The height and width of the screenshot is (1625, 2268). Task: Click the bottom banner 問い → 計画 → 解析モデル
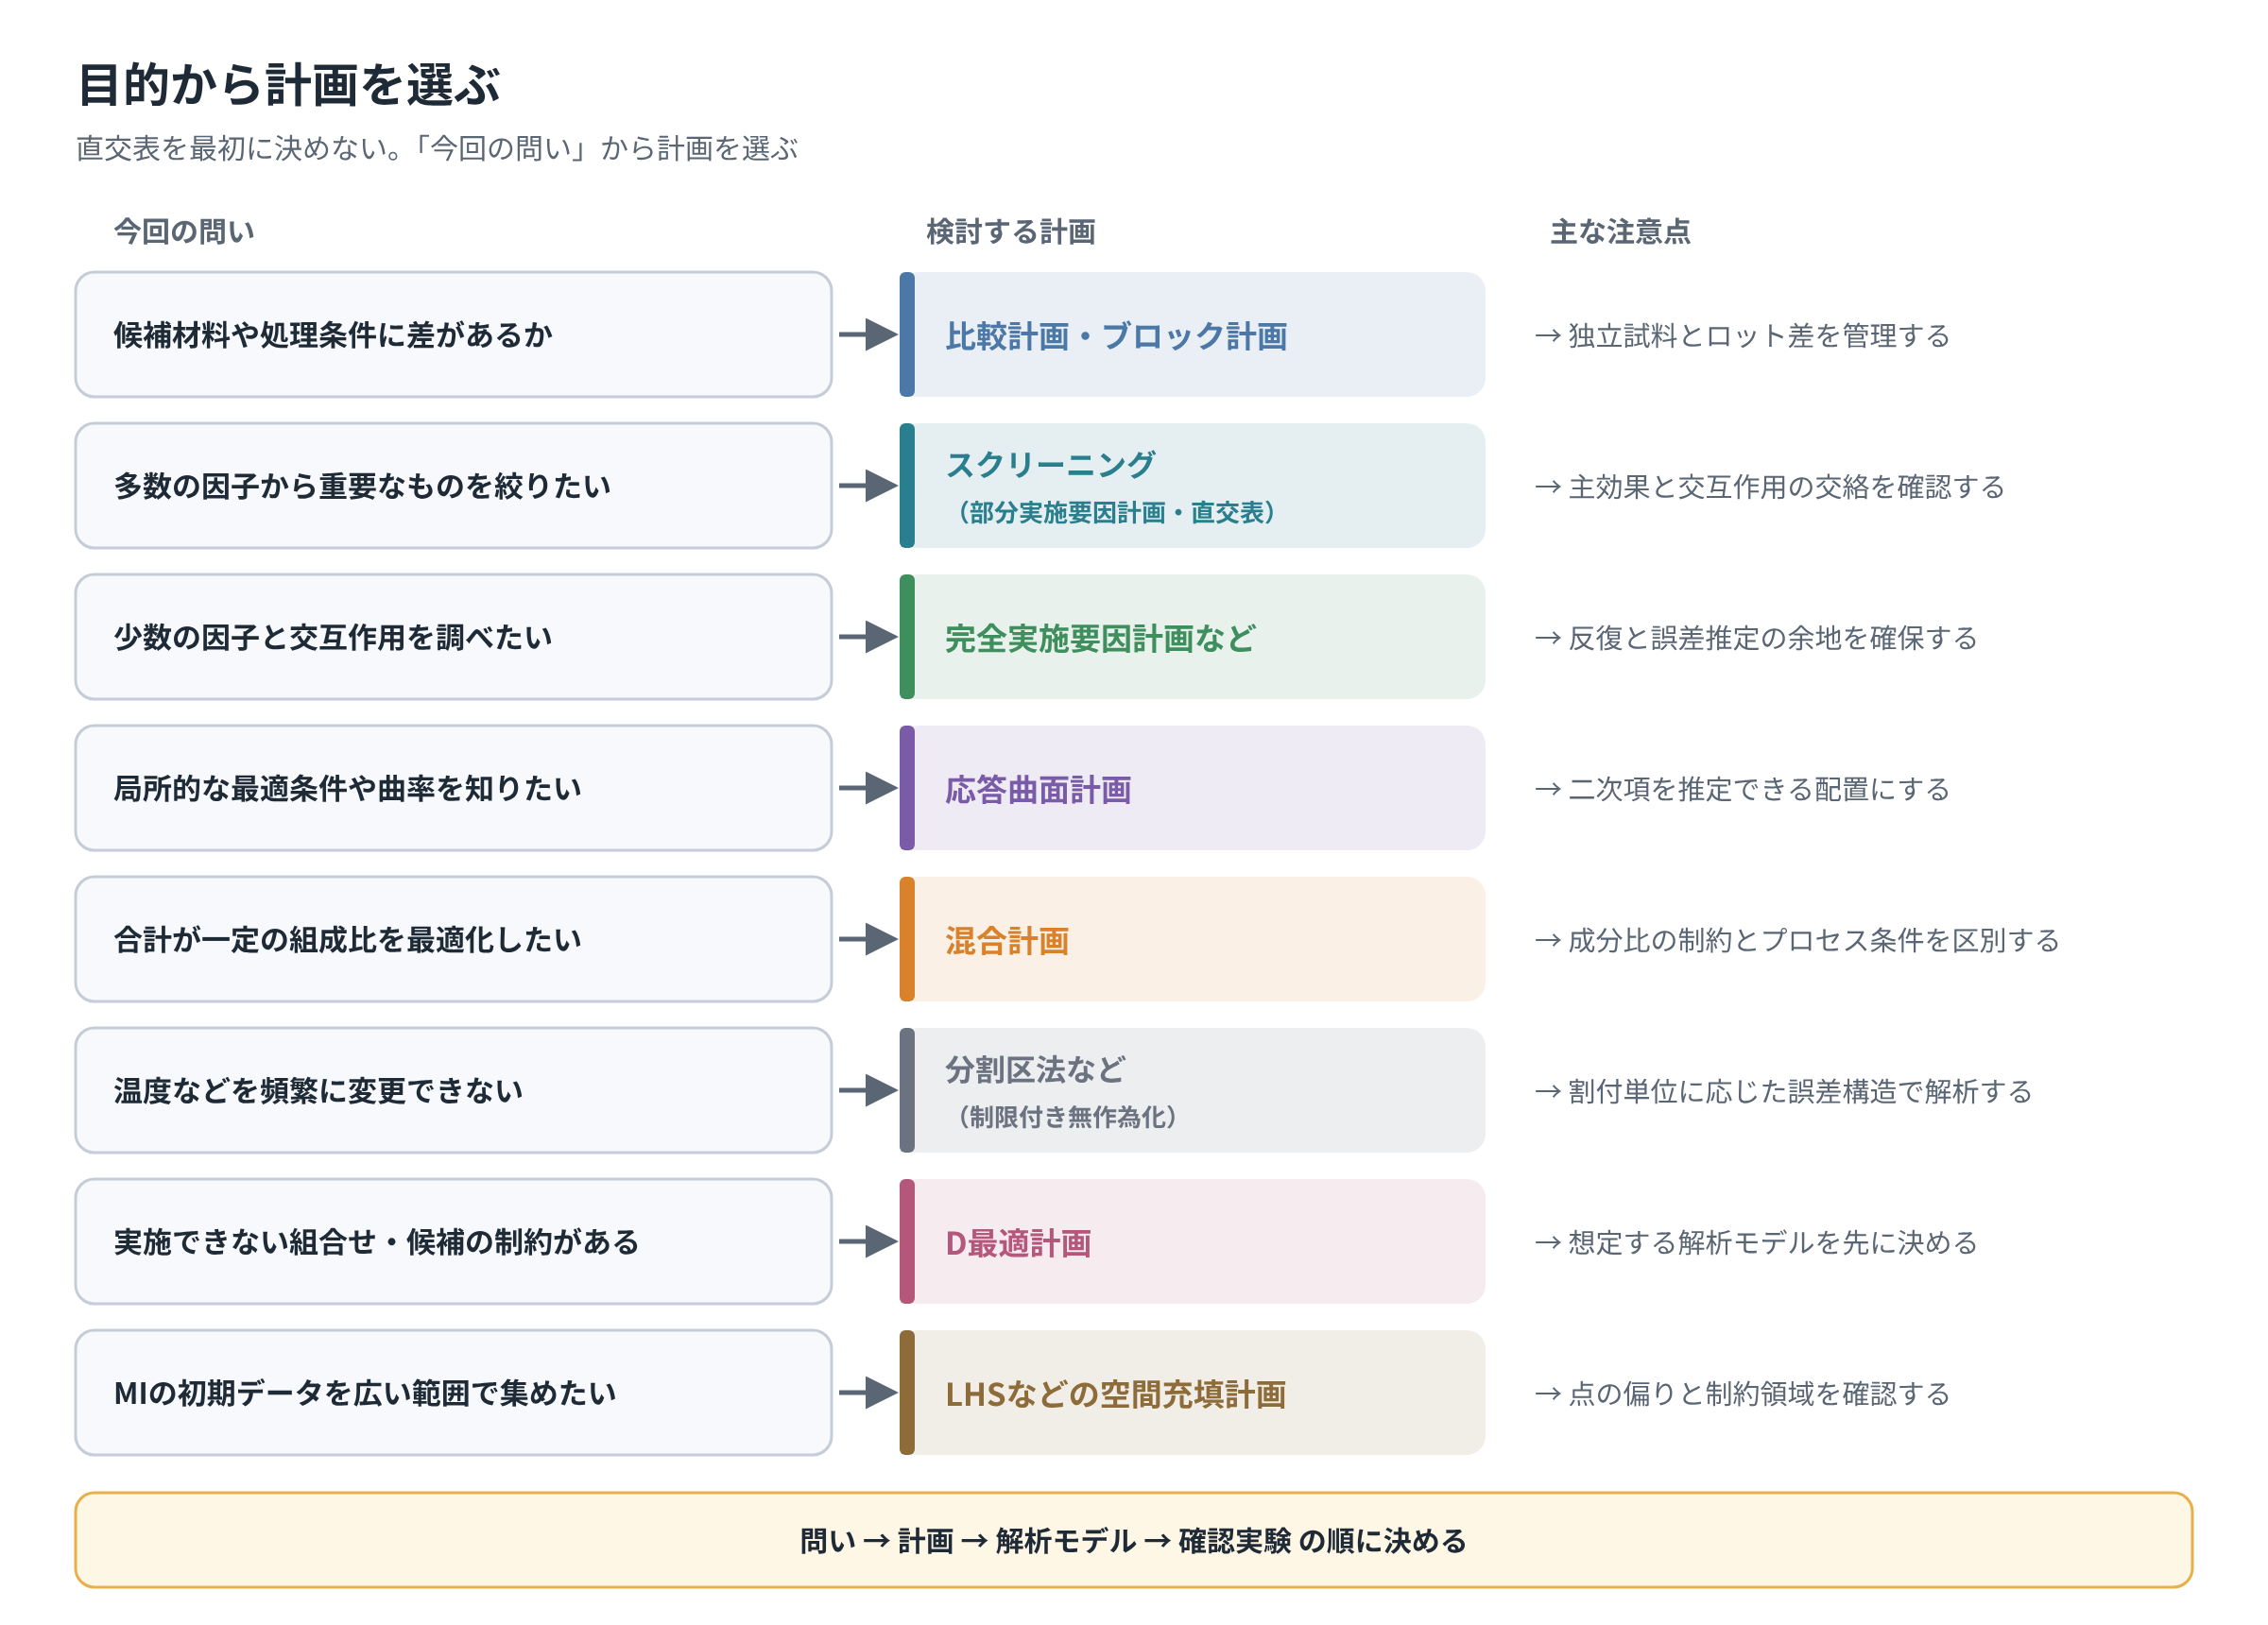click(1133, 1540)
